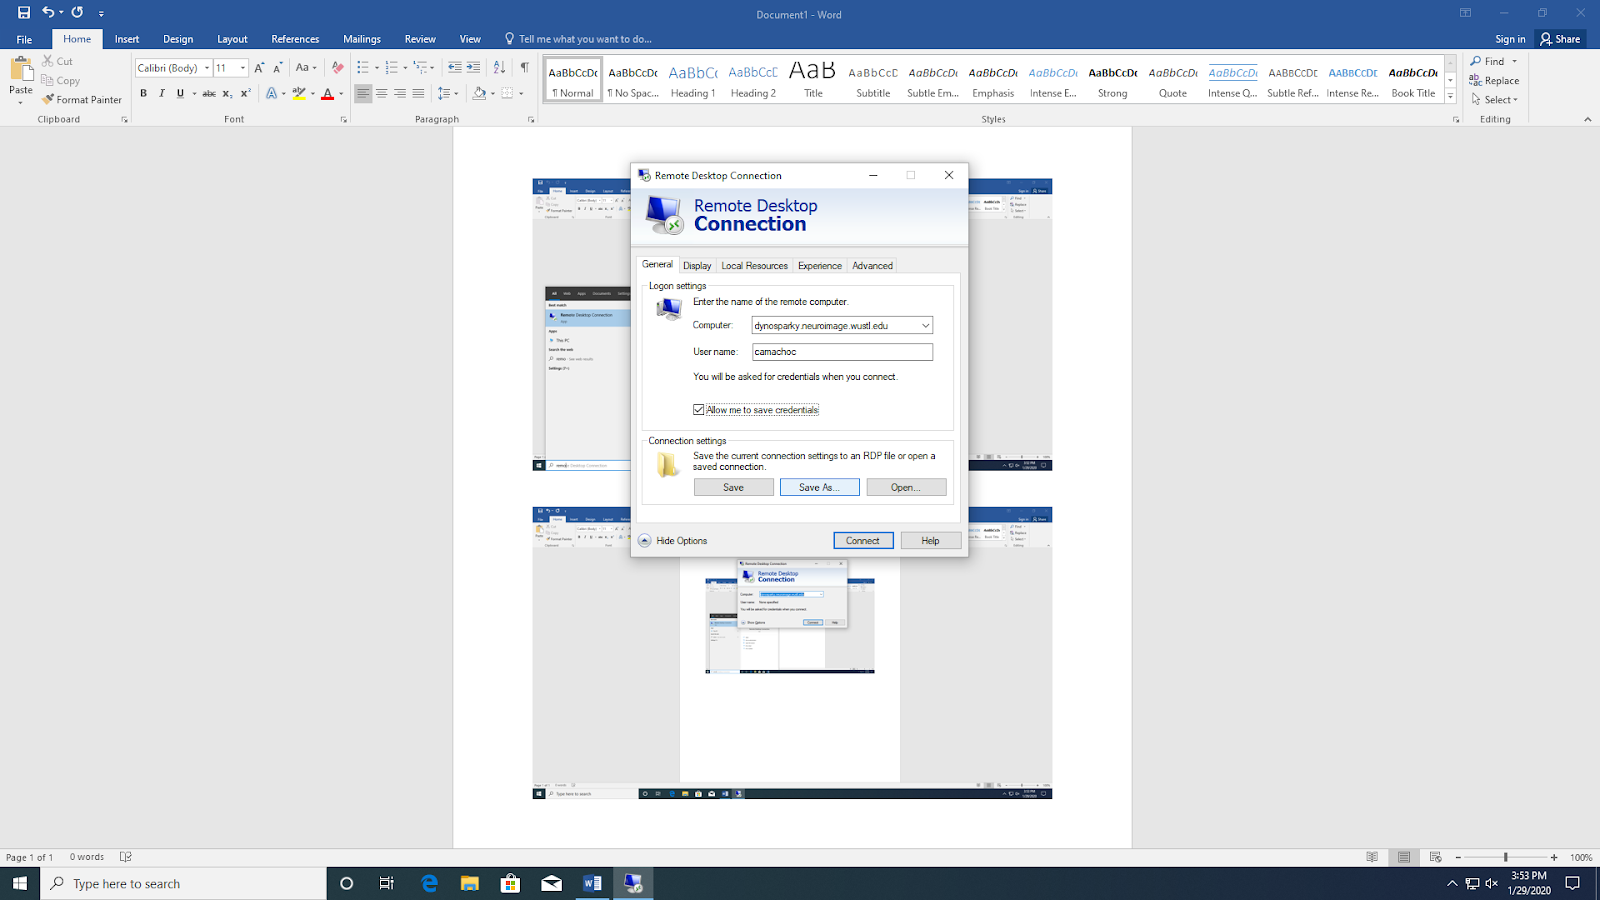The width and height of the screenshot is (1600, 900).
Task: Activate the Format Painter tool
Action: [81, 99]
